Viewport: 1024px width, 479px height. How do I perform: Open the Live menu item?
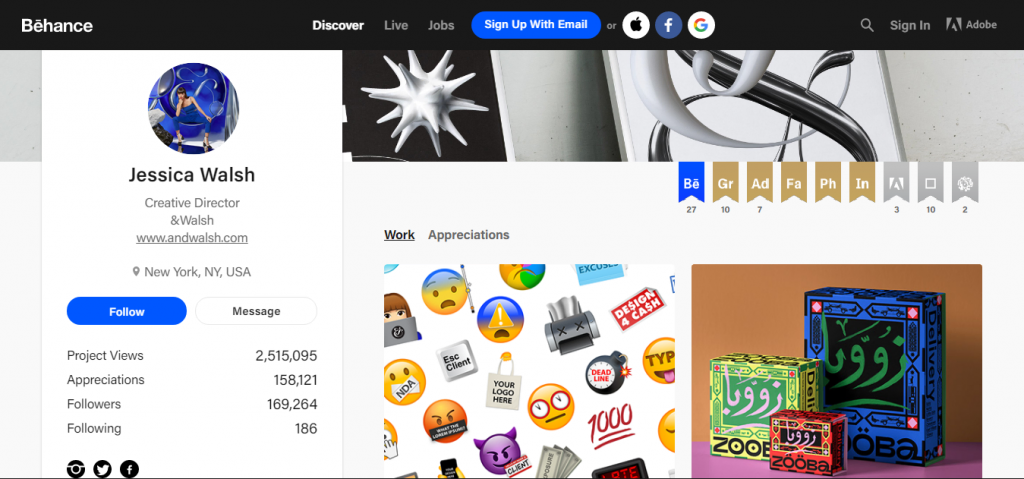pos(396,25)
